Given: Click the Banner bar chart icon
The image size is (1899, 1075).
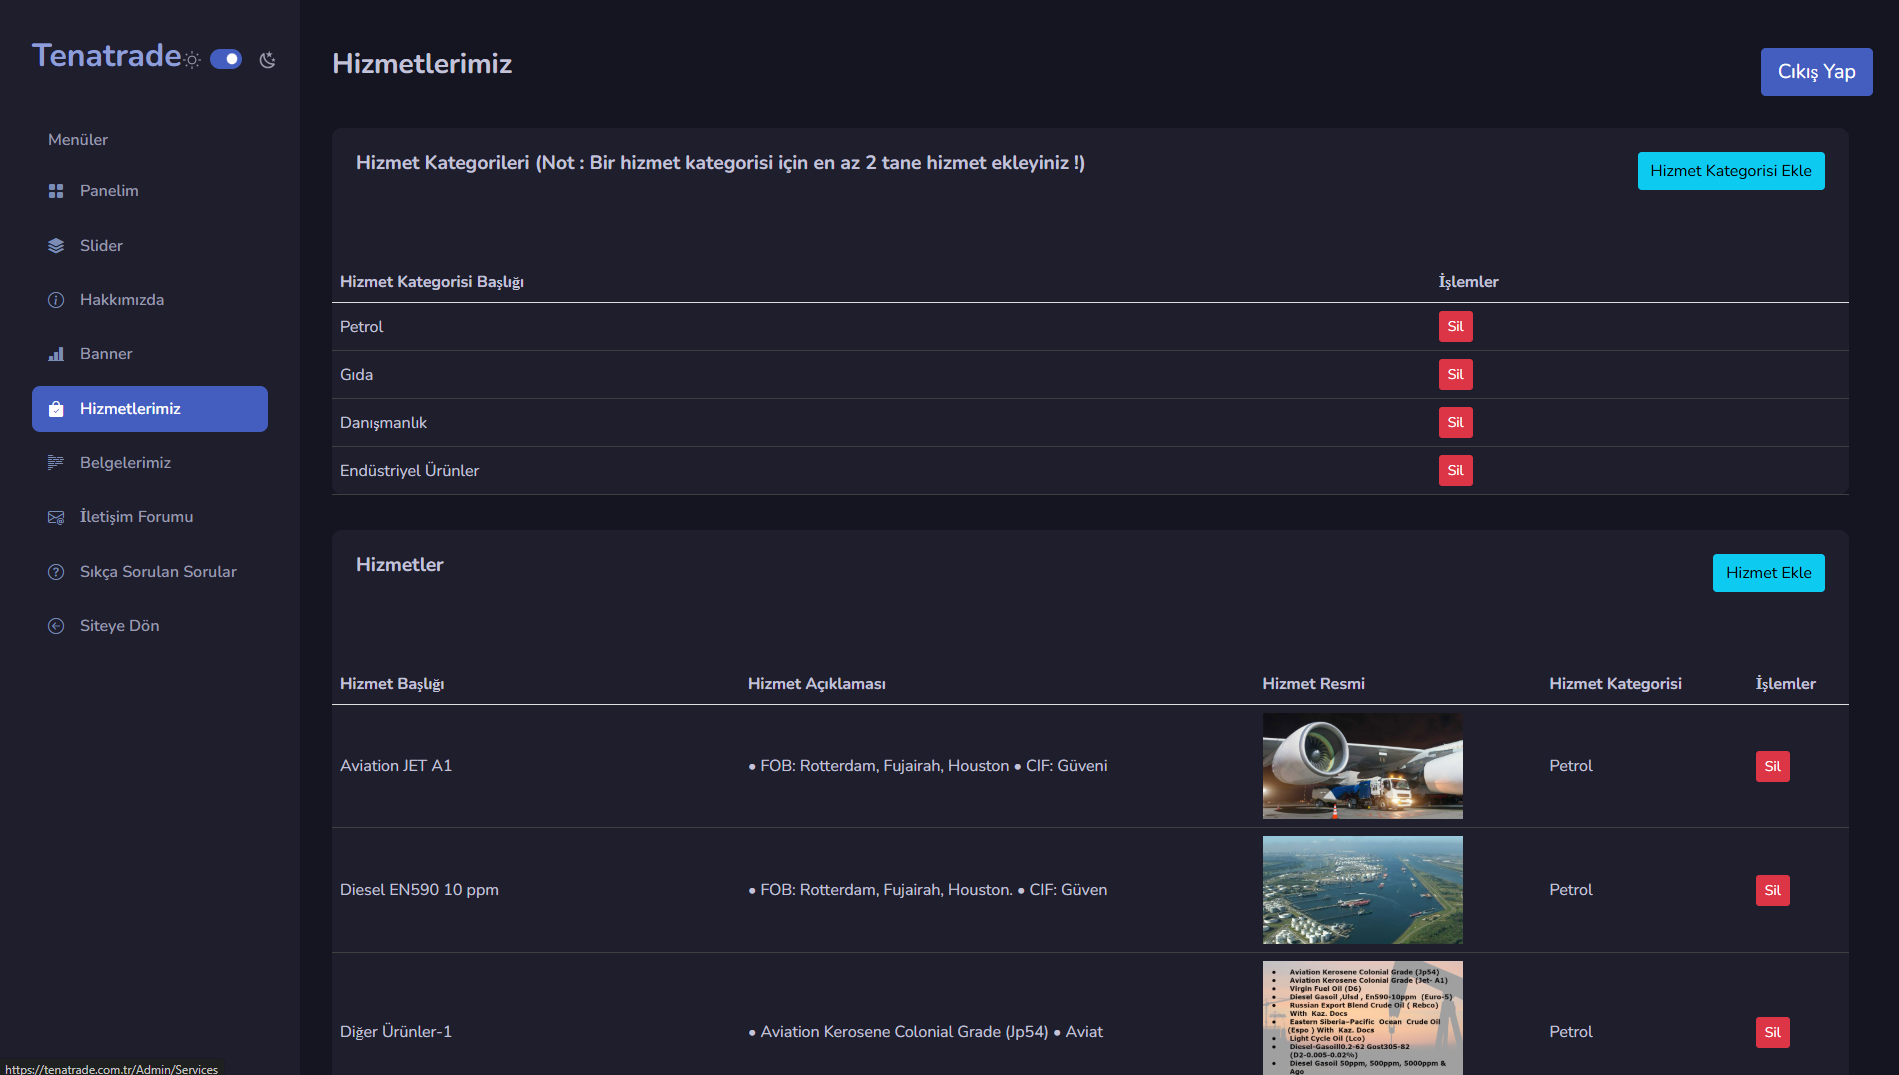Looking at the screenshot, I should [x=56, y=354].
